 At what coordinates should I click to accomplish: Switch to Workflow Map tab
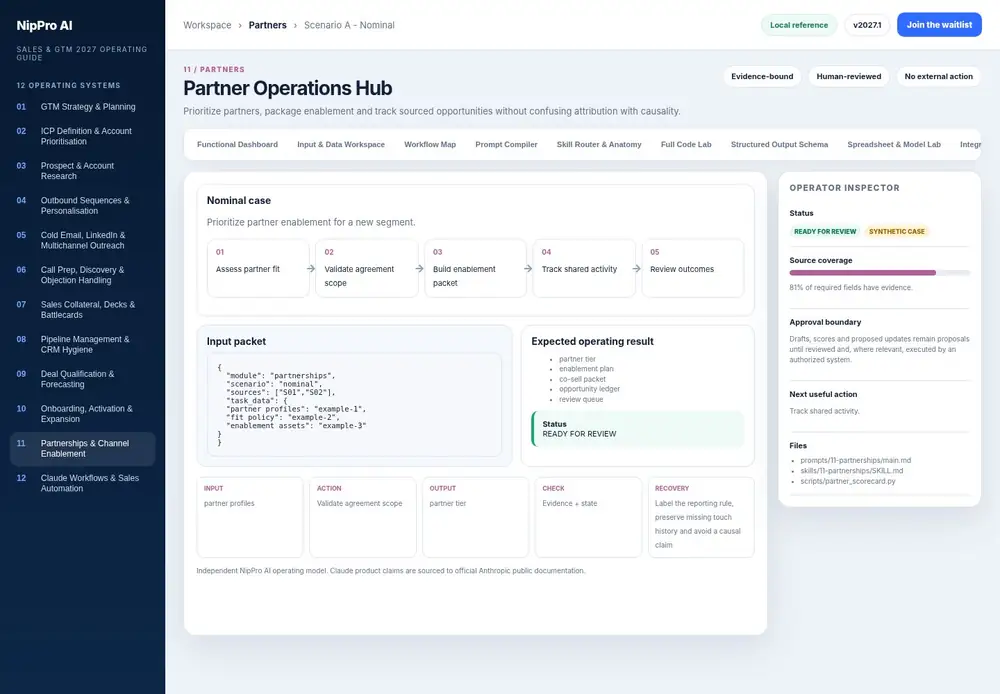[x=430, y=145]
